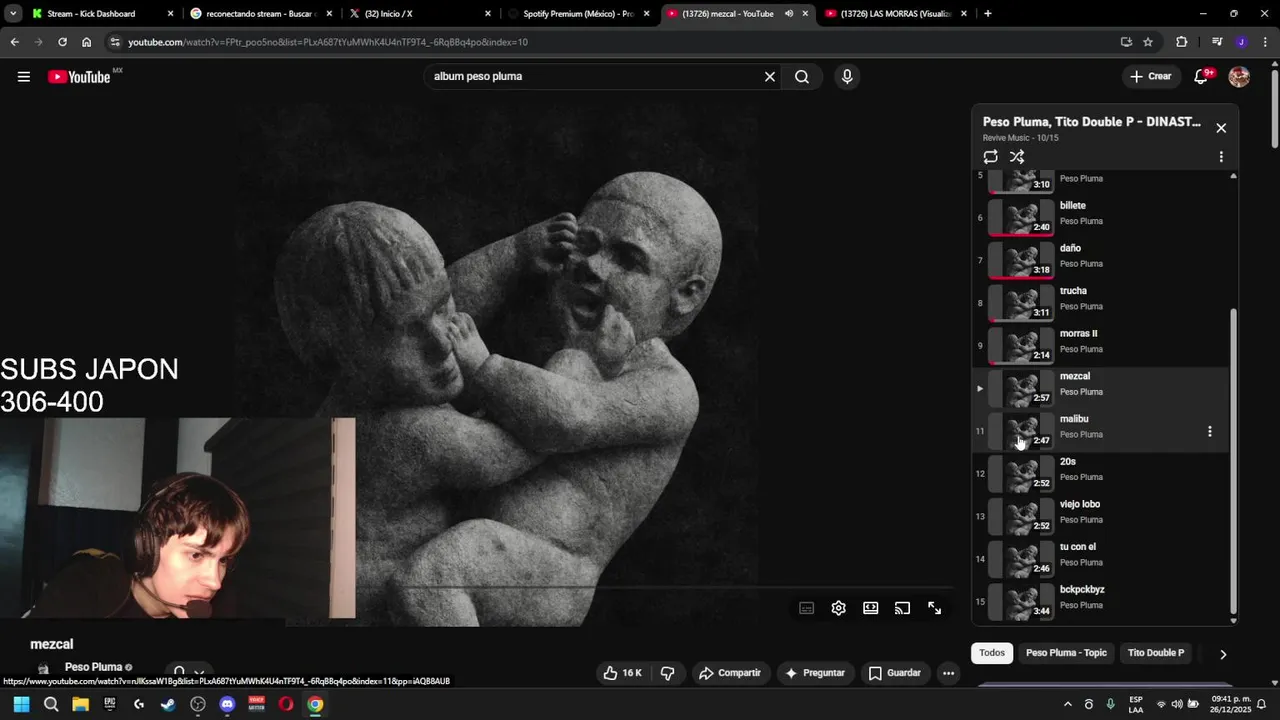Open the browser home page
Image resolution: width=1280 pixels, height=720 pixels.
pos(86,42)
